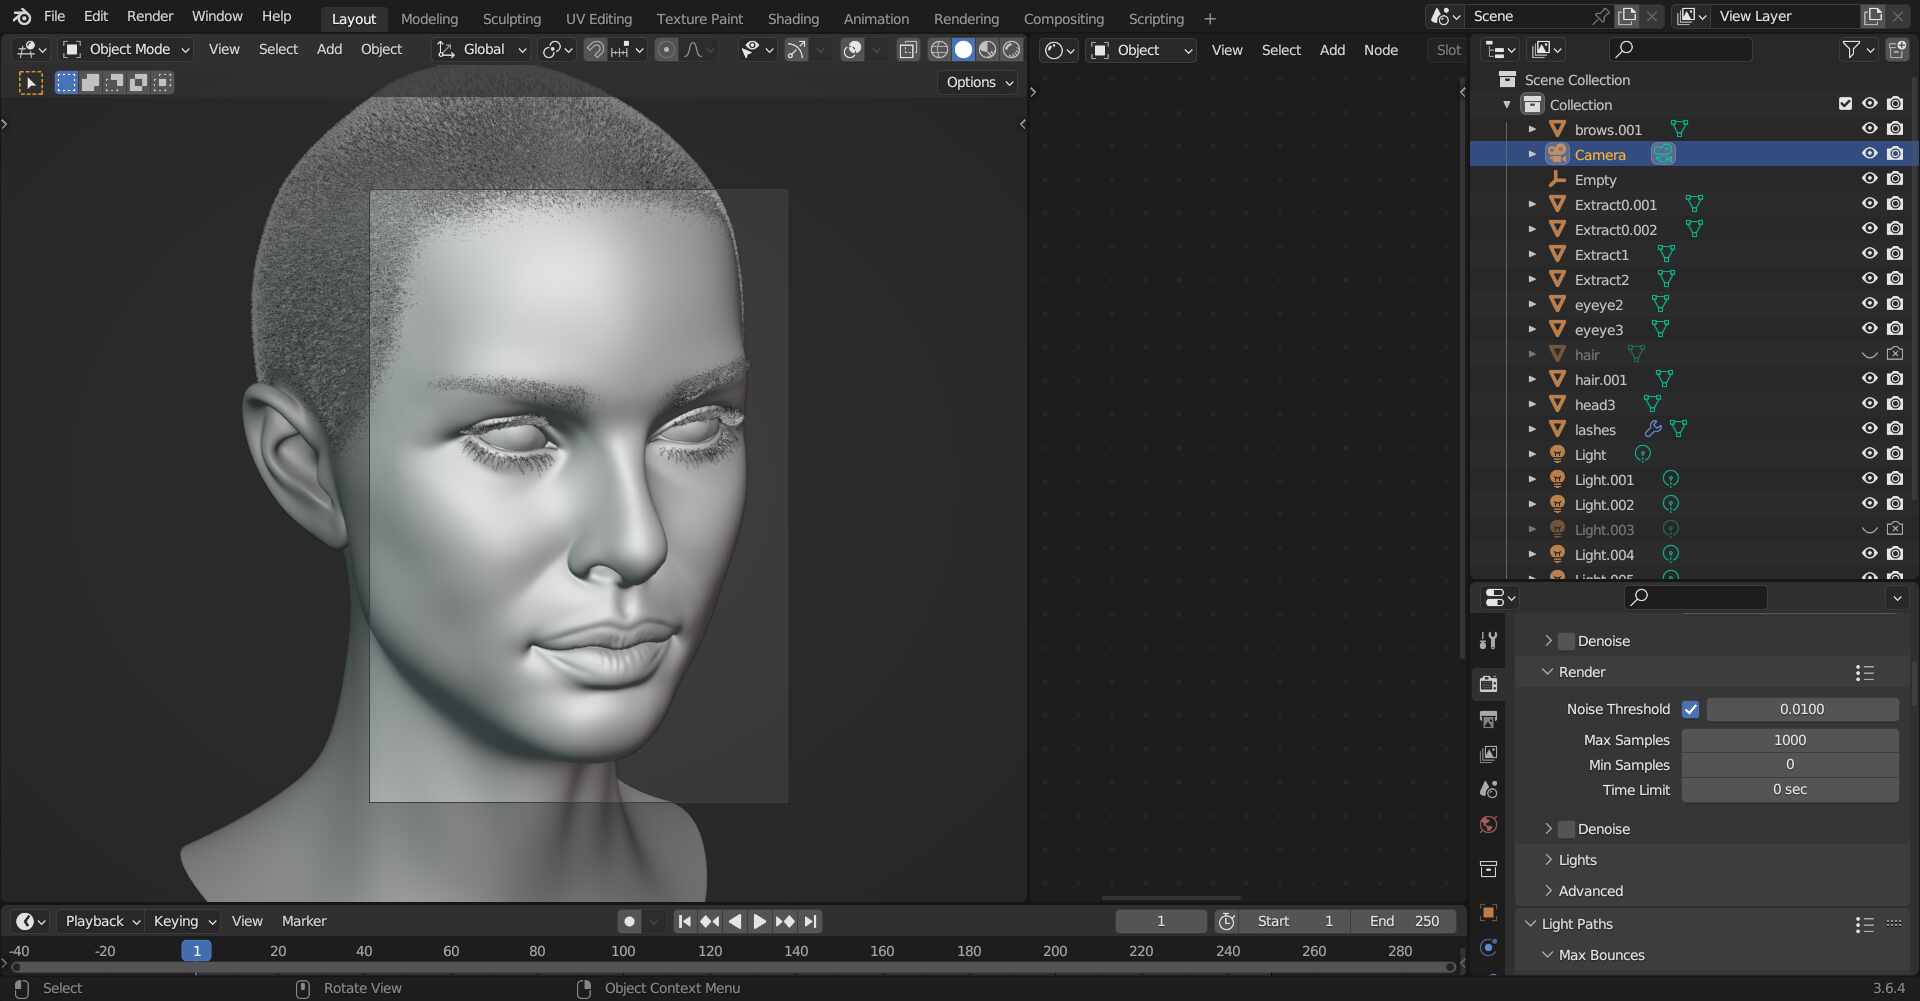This screenshot has width=1920, height=1001.
Task: Open the Render menu
Action: [x=149, y=16]
